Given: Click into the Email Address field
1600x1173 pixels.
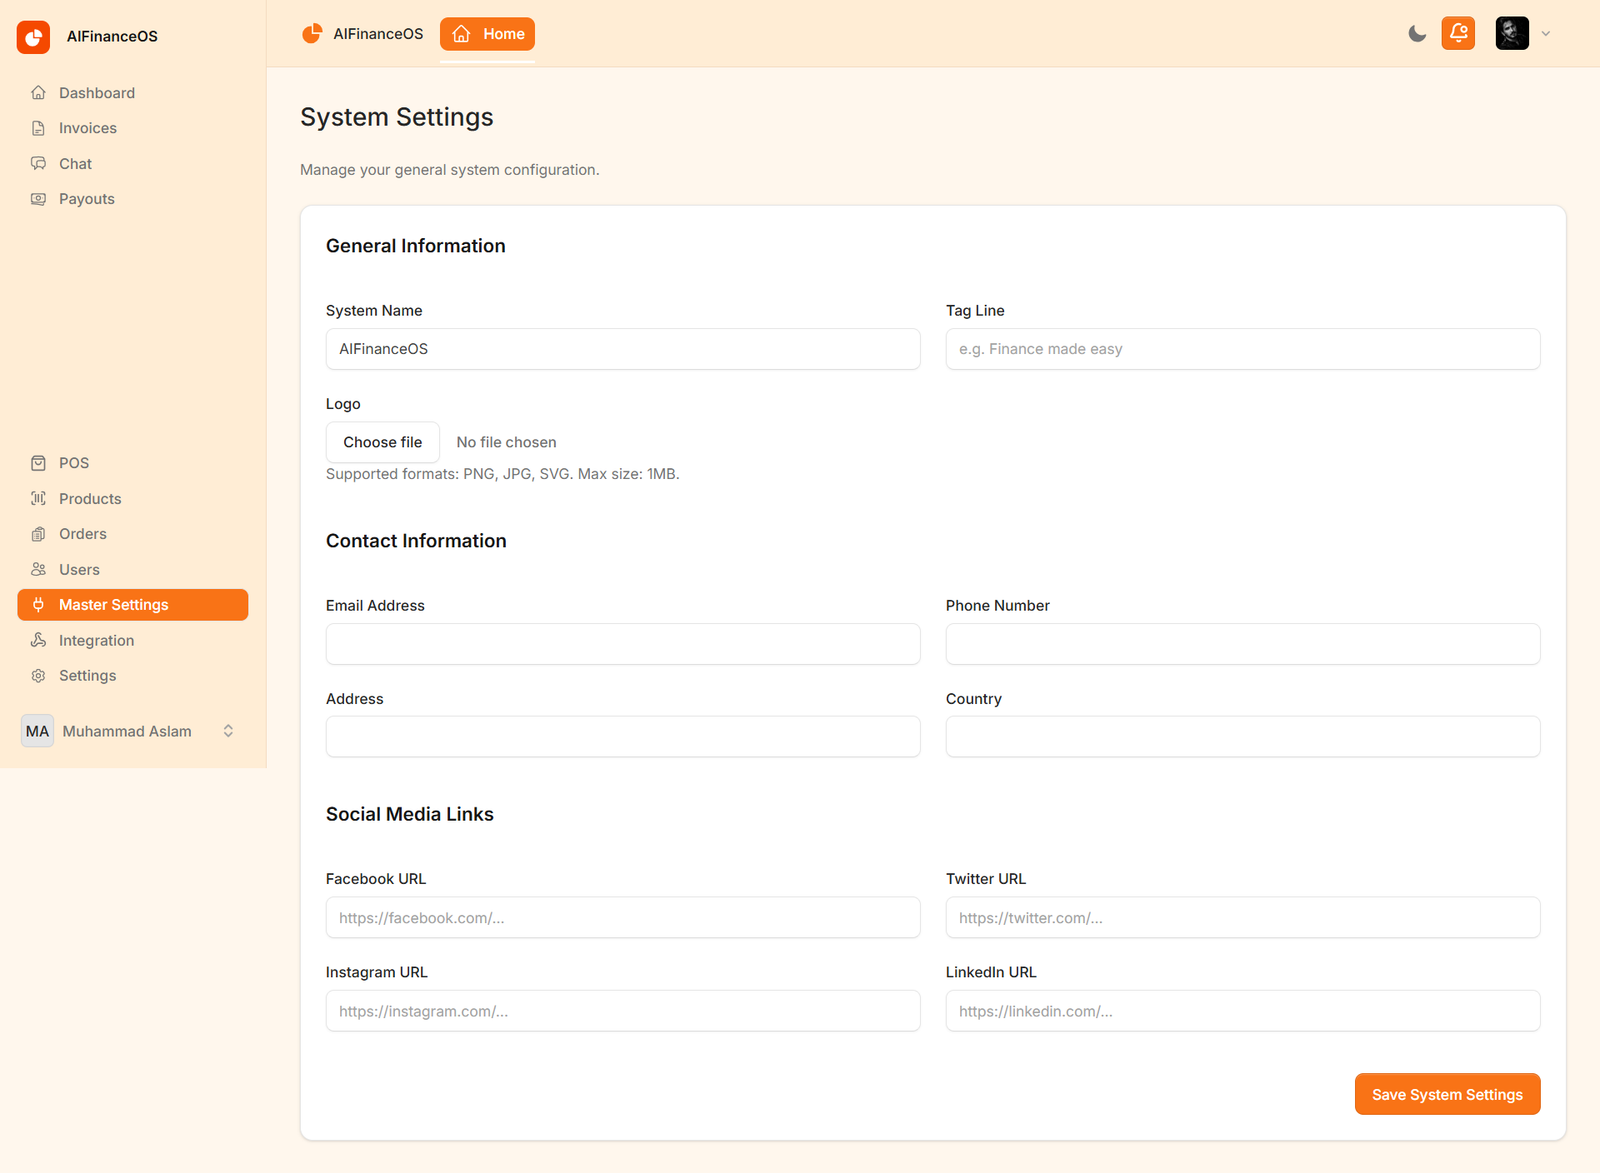Looking at the screenshot, I should click(x=623, y=644).
